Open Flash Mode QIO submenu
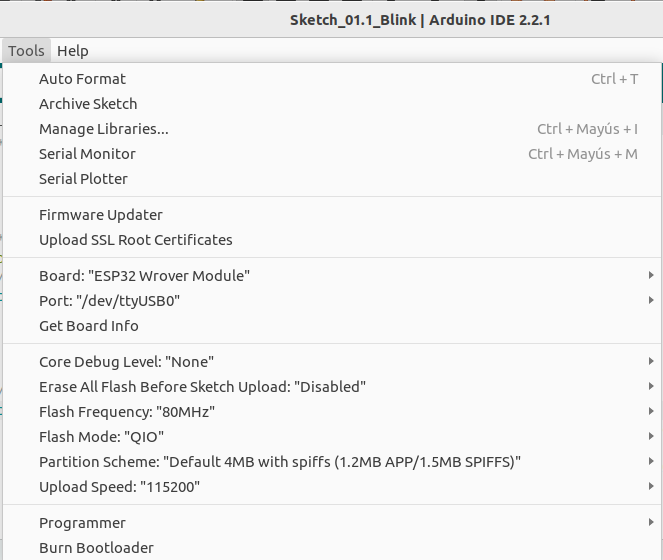This screenshot has width=663, height=560. (x=101, y=437)
